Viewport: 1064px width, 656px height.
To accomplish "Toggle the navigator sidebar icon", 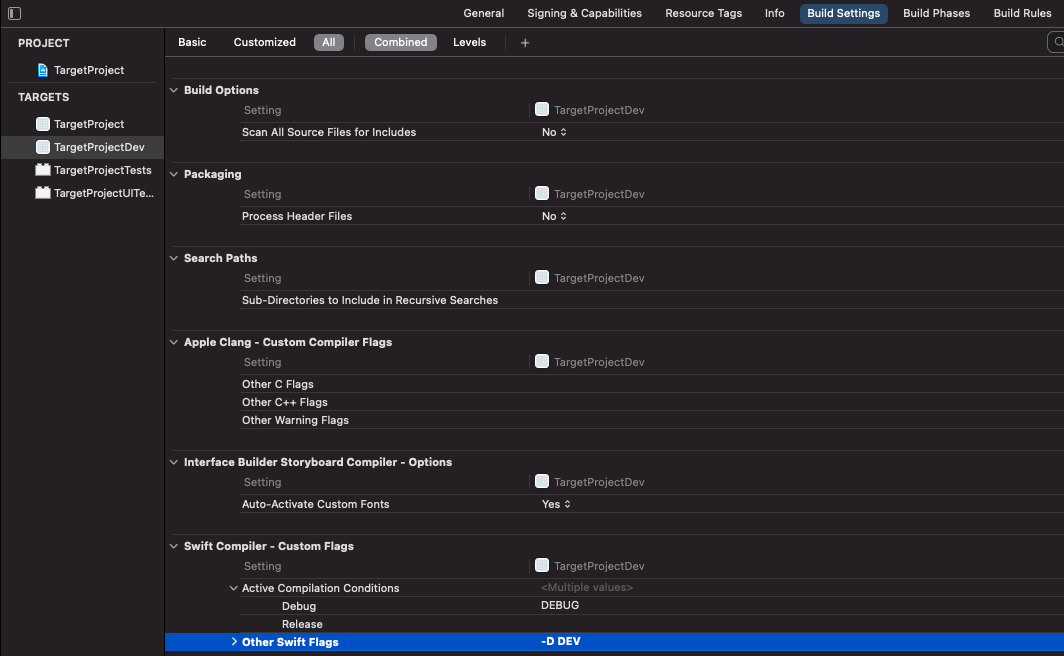I will pyautogui.click(x=14, y=13).
